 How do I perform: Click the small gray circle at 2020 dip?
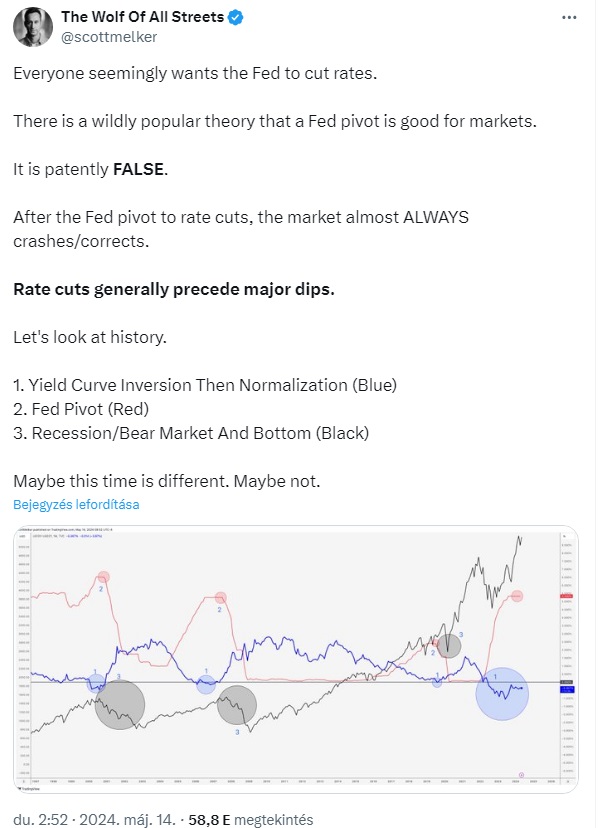tap(449, 646)
